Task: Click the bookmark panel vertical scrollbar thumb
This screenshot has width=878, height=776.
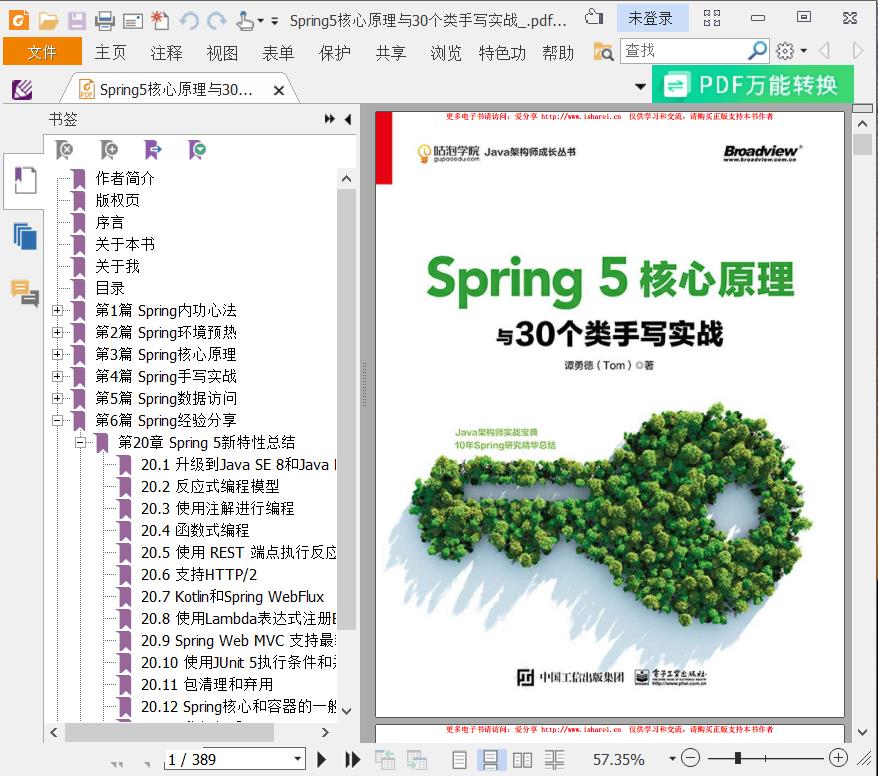Action: click(347, 409)
